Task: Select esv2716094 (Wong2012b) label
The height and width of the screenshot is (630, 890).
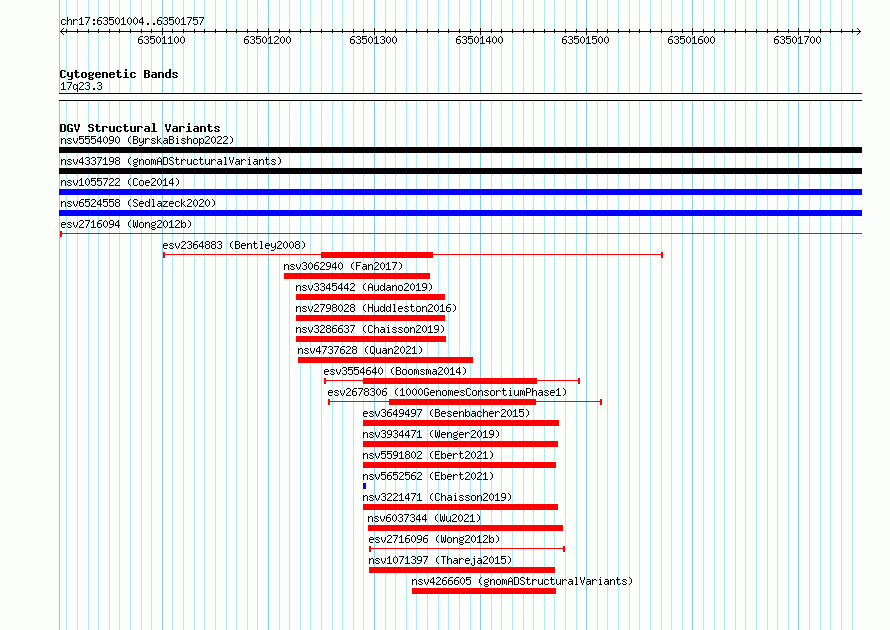Action: pos(126,224)
